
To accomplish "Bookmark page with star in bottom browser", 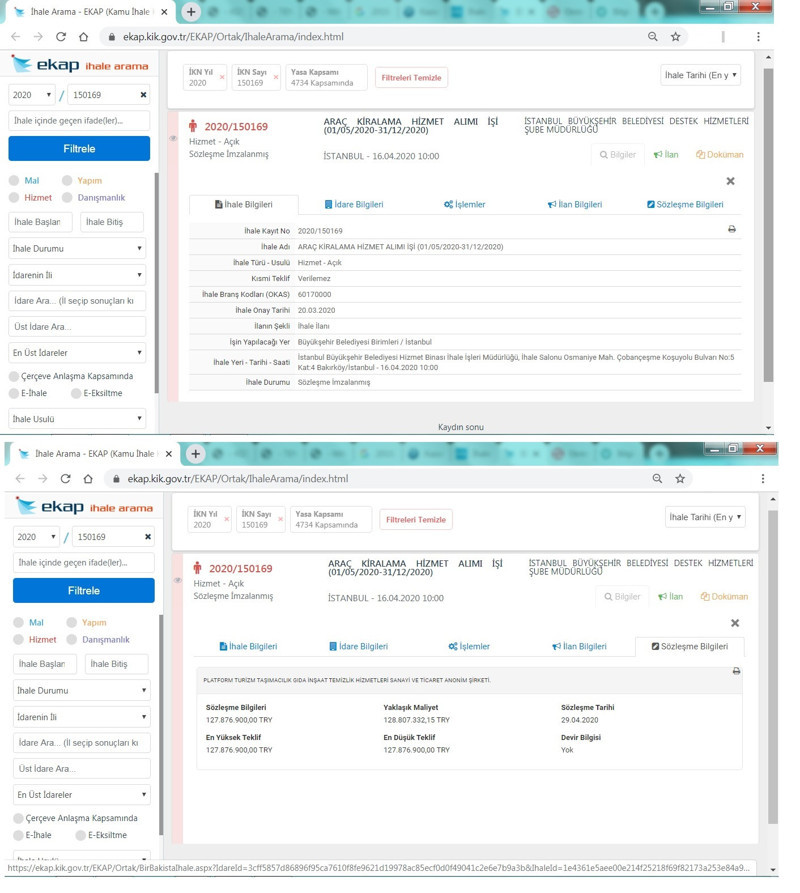I will coord(680,478).
